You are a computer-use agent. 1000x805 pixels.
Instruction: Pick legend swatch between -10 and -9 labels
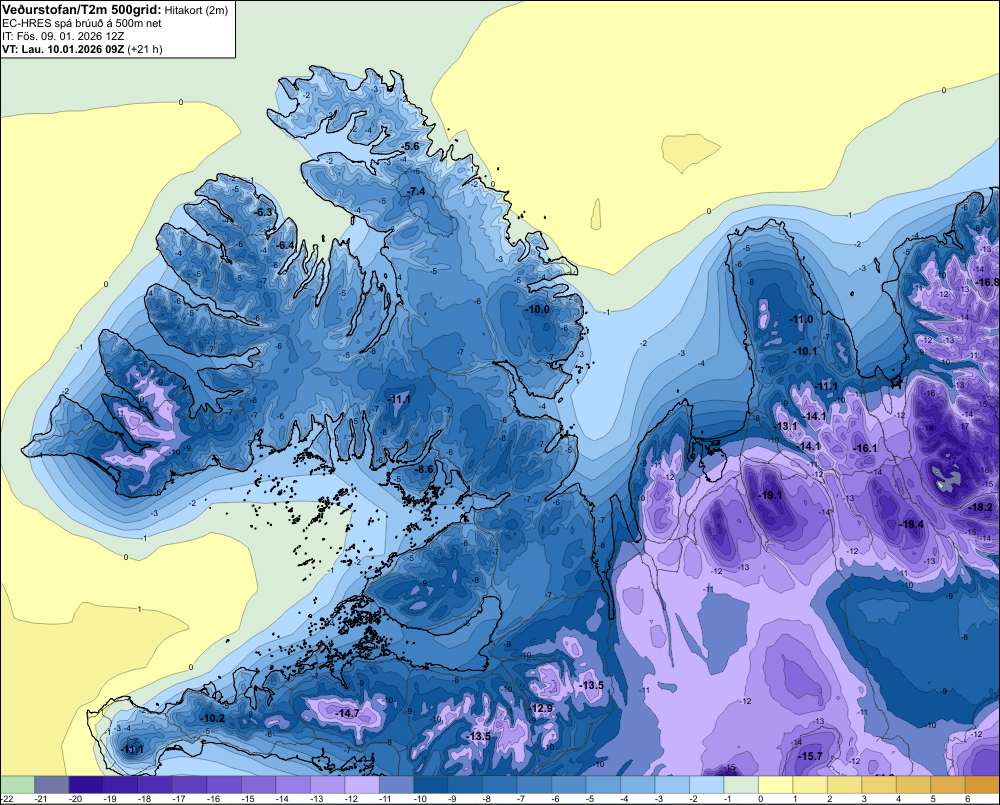431,785
